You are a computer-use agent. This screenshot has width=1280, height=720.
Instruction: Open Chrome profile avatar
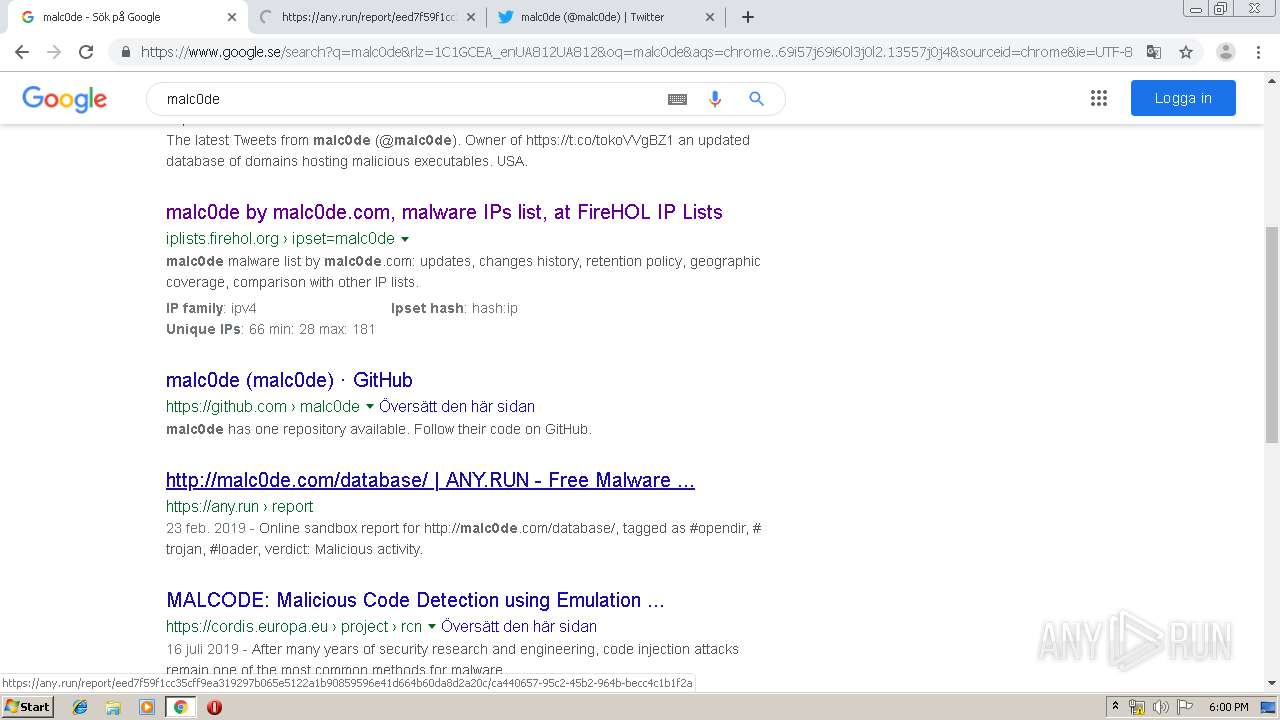pos(1226,52)
